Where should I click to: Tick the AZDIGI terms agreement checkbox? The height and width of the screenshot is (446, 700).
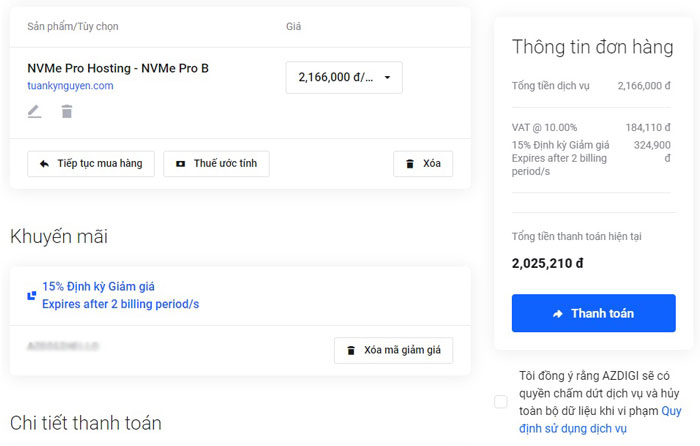tap(501, 402)
